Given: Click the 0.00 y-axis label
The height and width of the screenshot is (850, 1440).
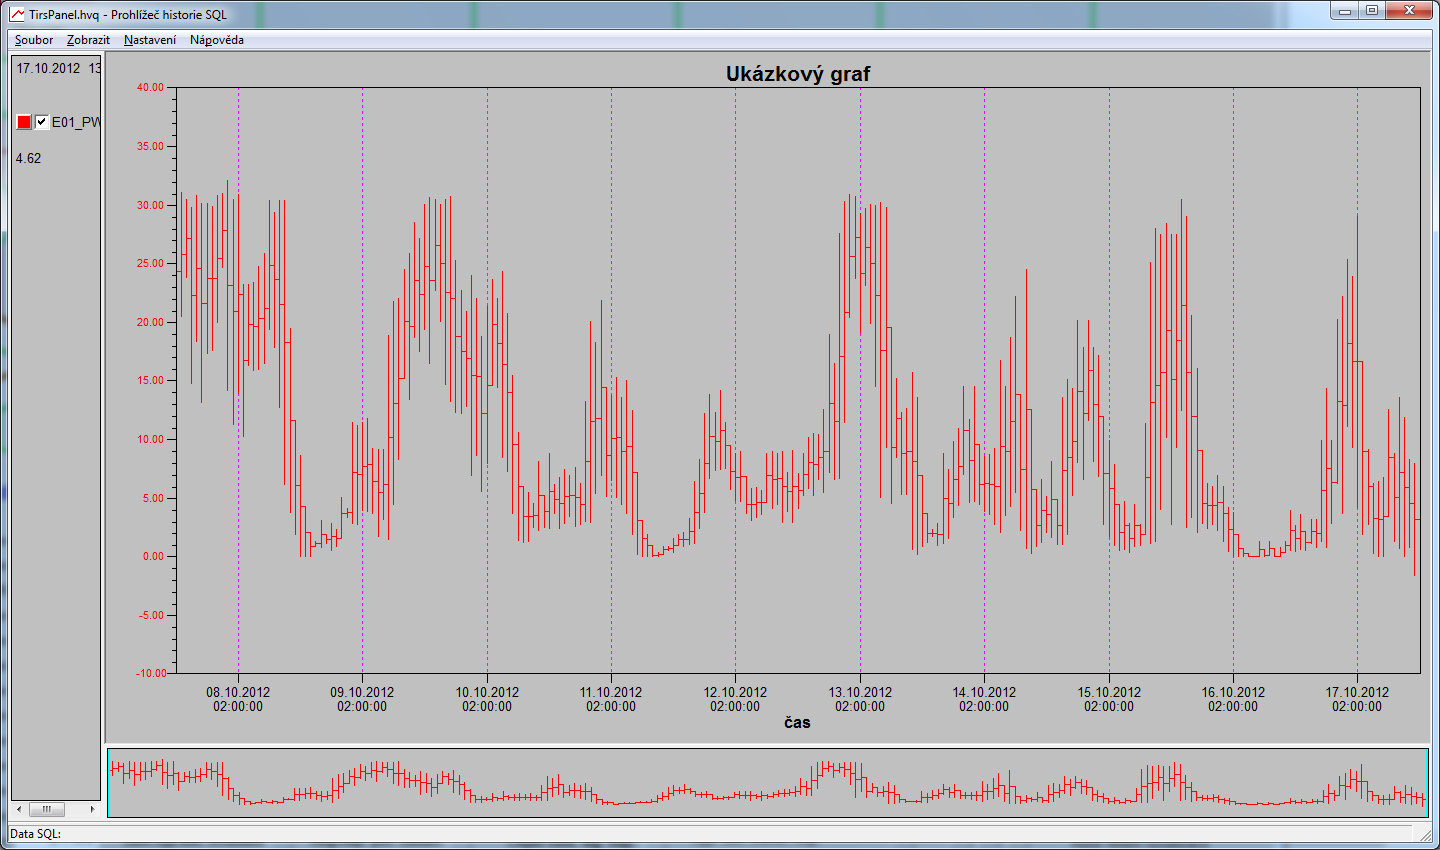Looking at the screenshot, I should [x=154, y=557].
